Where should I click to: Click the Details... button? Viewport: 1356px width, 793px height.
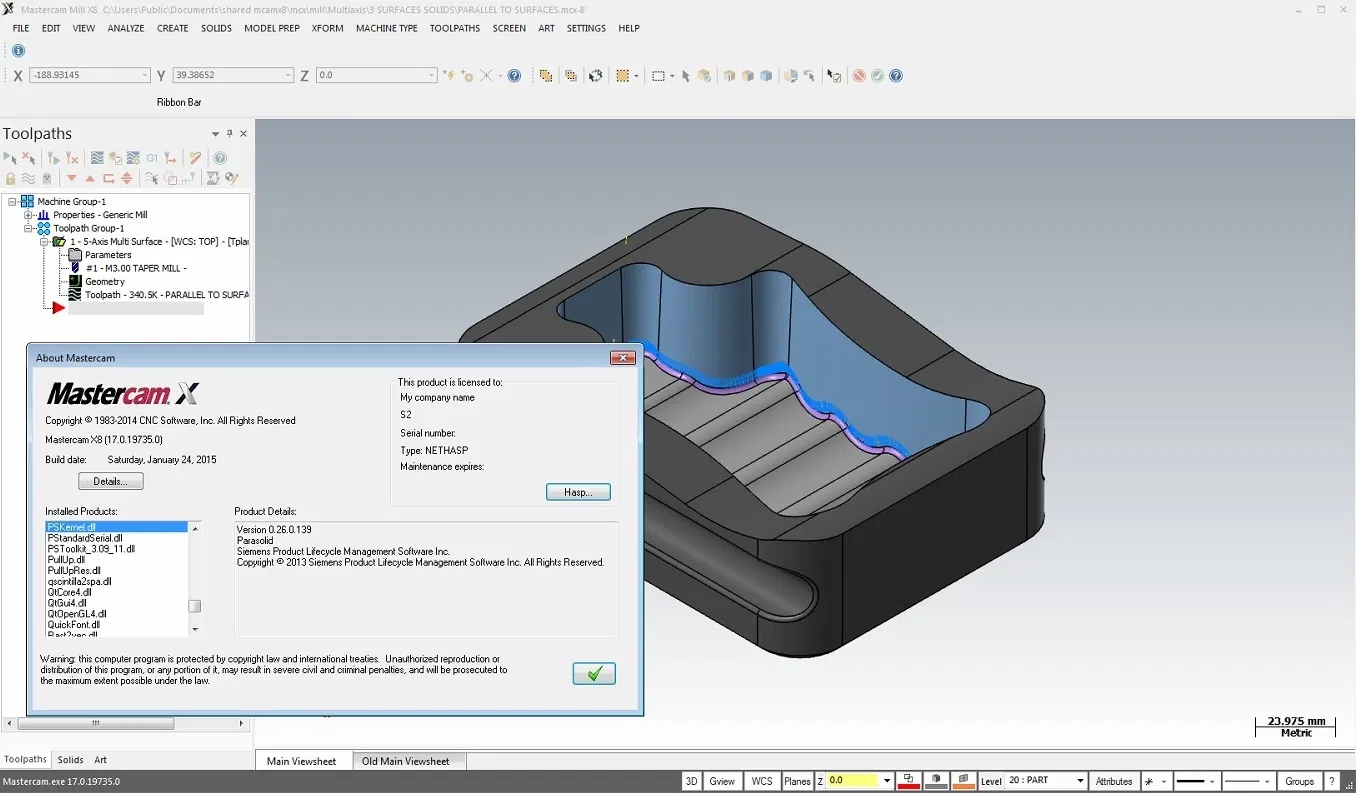click(x=110, y=481)
